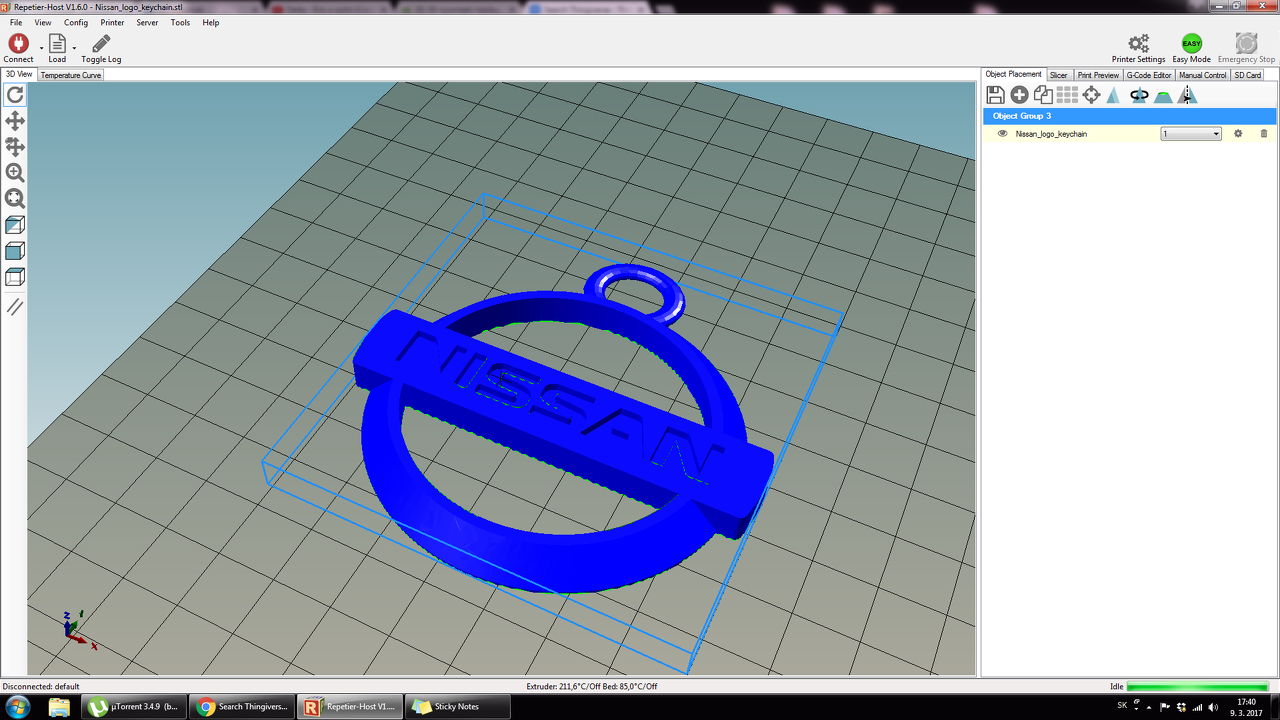Screen dimensions: 1280x720
Task: Open the File menu
Action: (x=16, y=22)
